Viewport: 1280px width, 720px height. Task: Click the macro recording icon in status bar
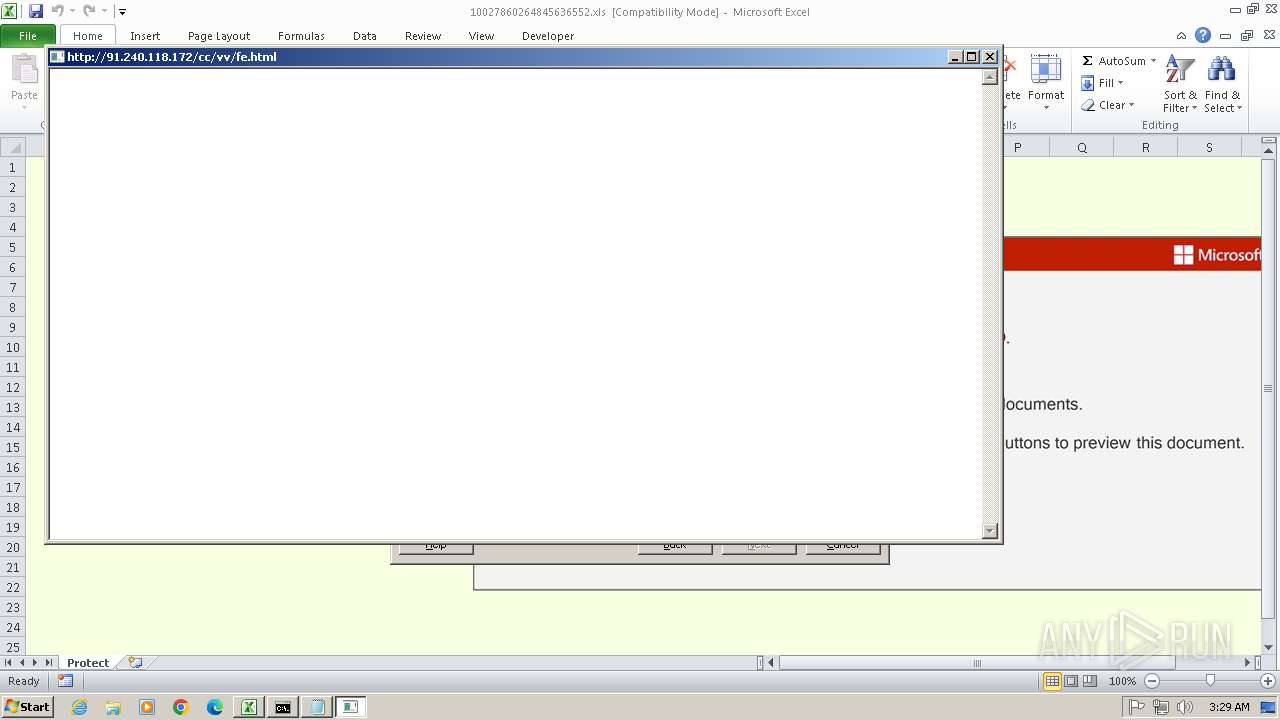coord(65,681)
